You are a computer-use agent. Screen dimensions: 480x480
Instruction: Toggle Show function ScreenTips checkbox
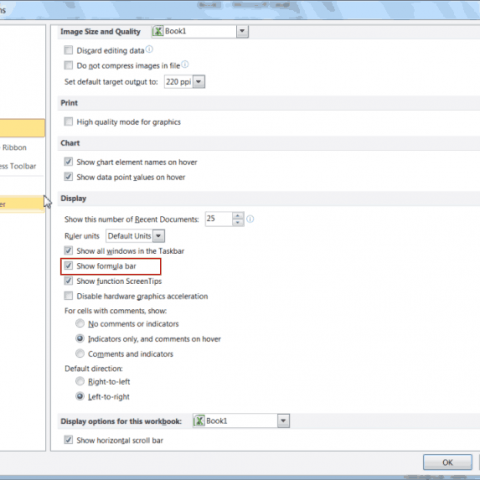(68, 281)
